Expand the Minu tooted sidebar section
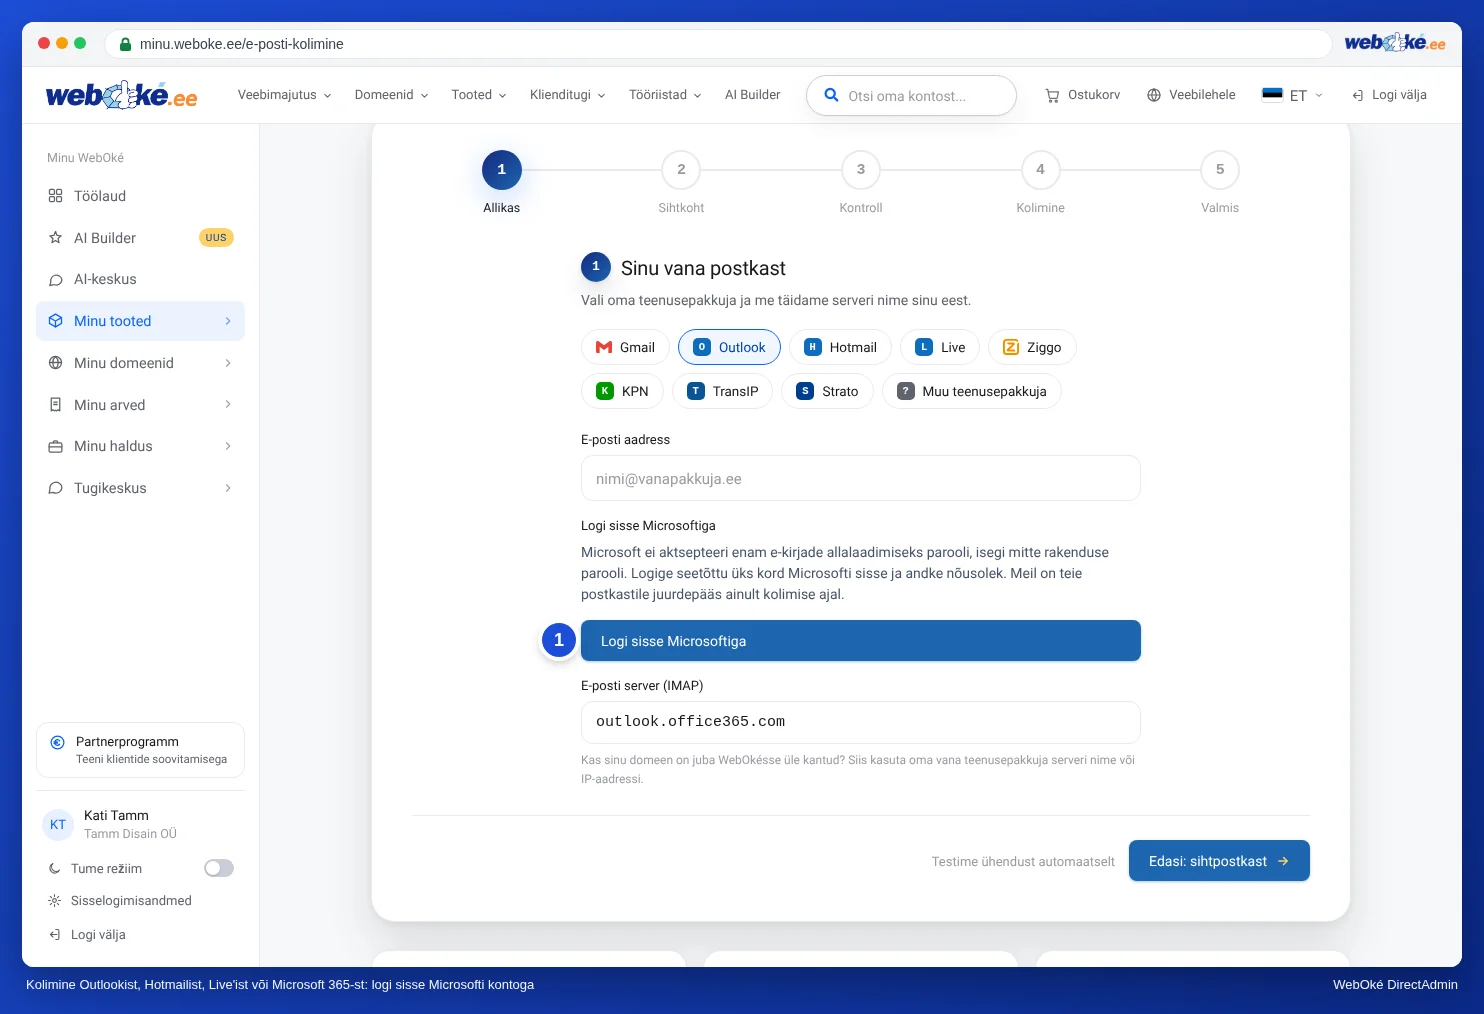Viewport: 1484px width, 1014px height. pyautogui.click(x=140, y=321)
